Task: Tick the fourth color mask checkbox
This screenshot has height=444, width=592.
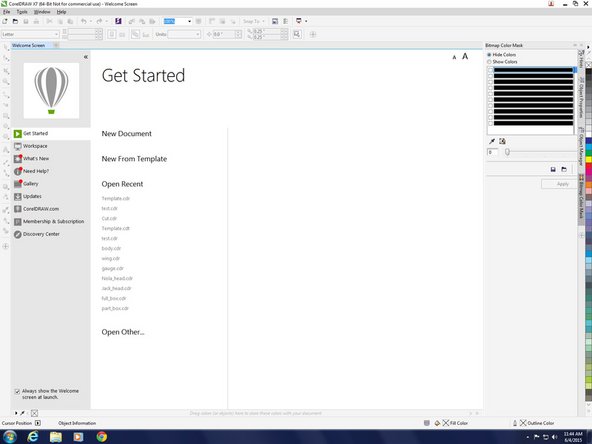Action: (x=490, y=88)
